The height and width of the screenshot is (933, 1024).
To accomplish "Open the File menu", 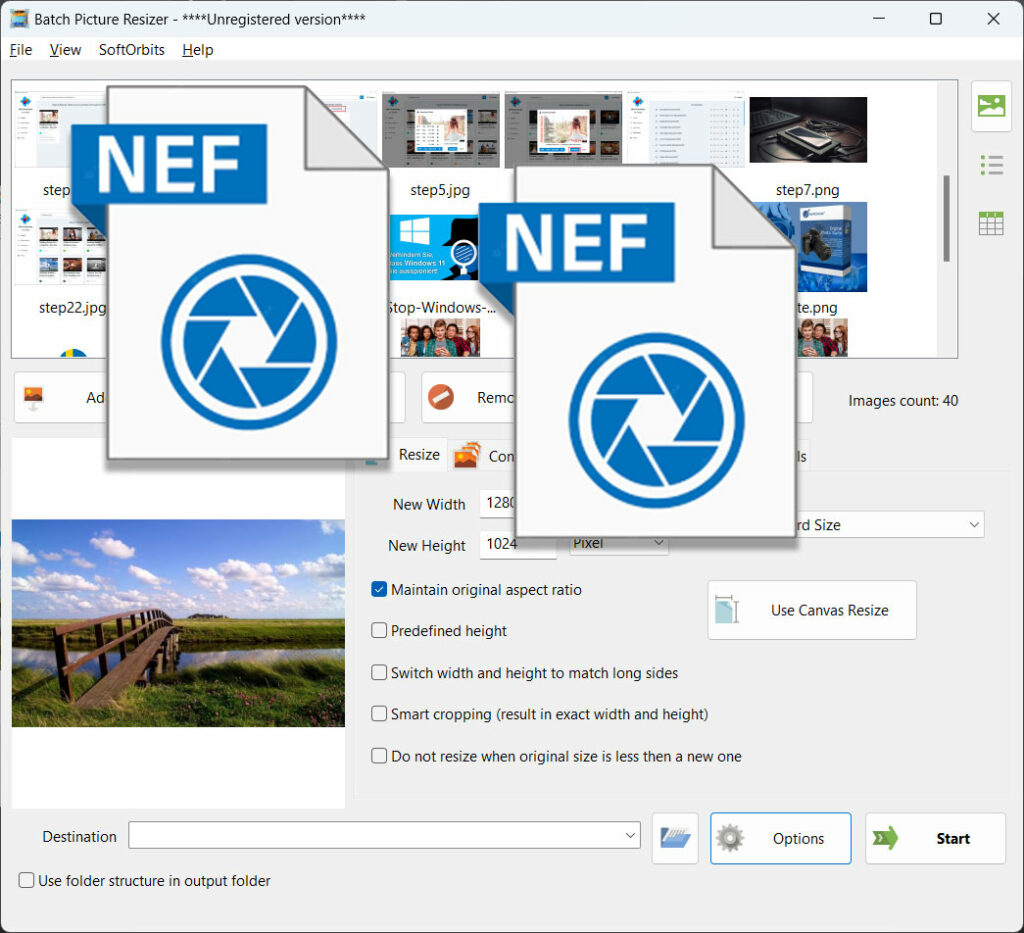I will coord(21,50).
